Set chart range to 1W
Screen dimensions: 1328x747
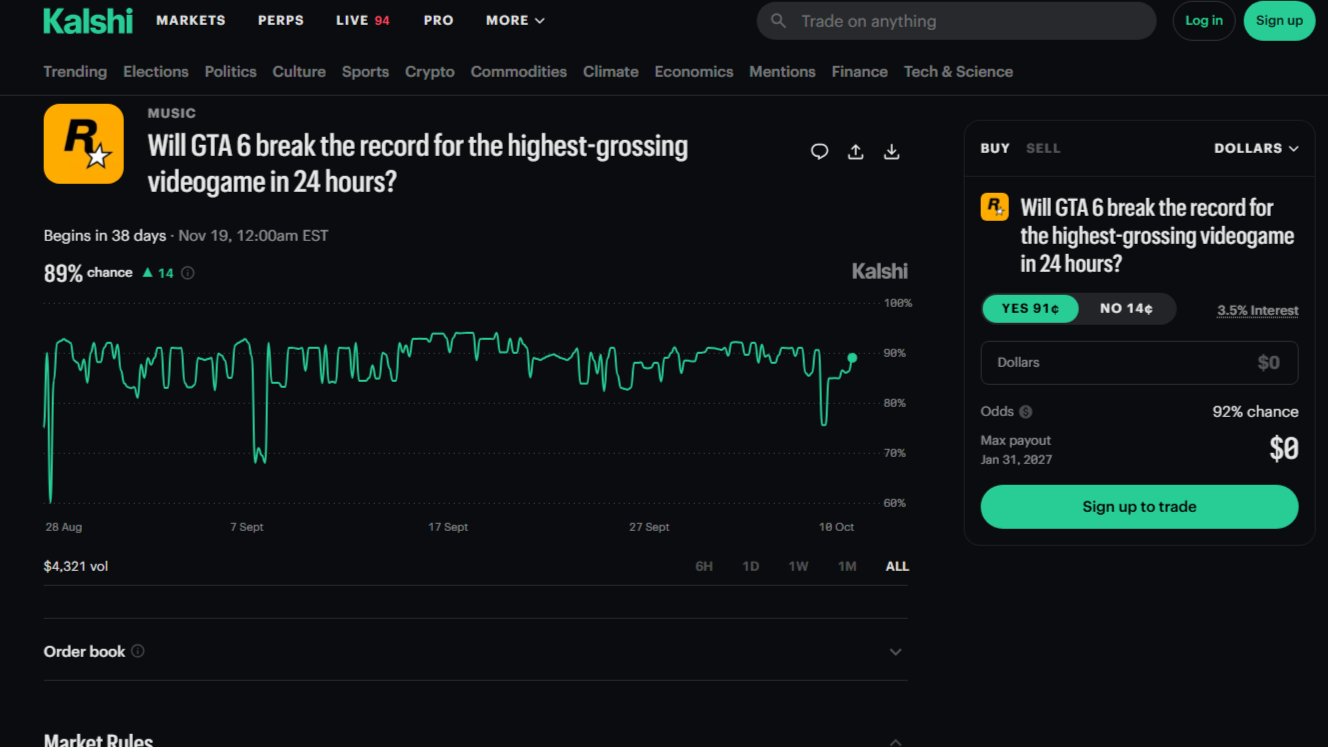click(x=798, y=566)
